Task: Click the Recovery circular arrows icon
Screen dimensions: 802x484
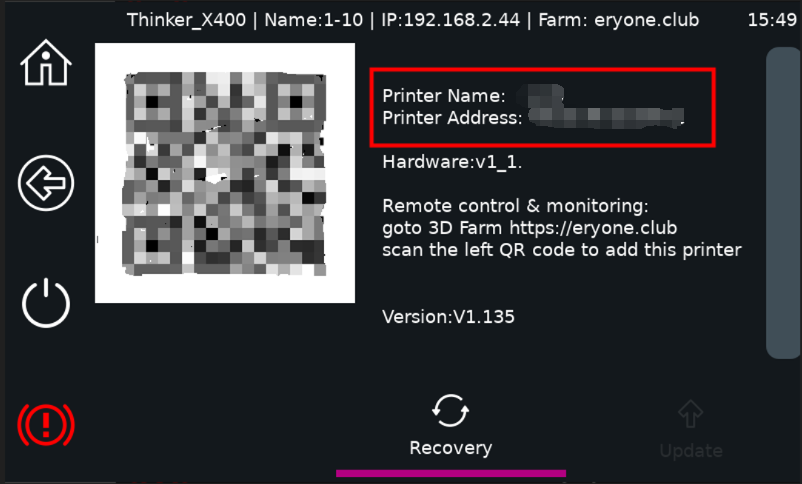Action: pos(450,410)
